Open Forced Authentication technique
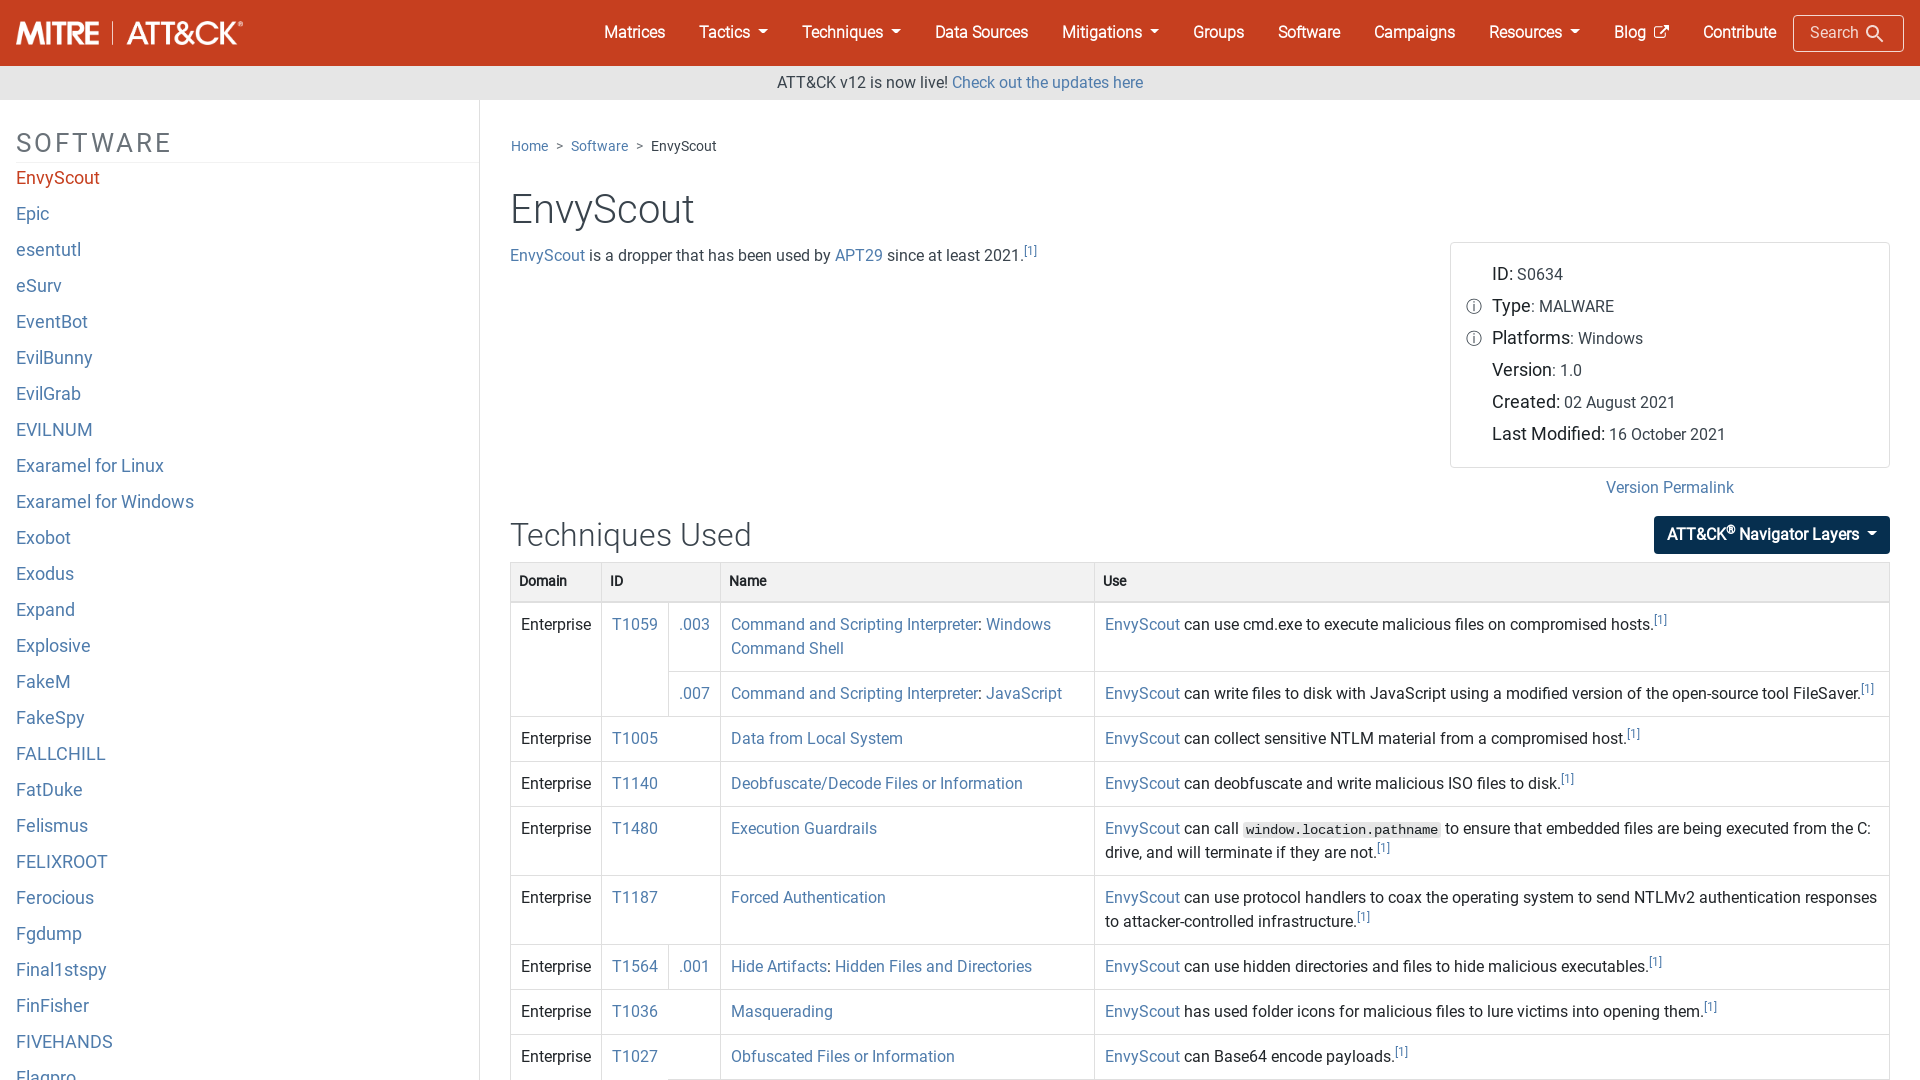 click(x=808, y=898)
